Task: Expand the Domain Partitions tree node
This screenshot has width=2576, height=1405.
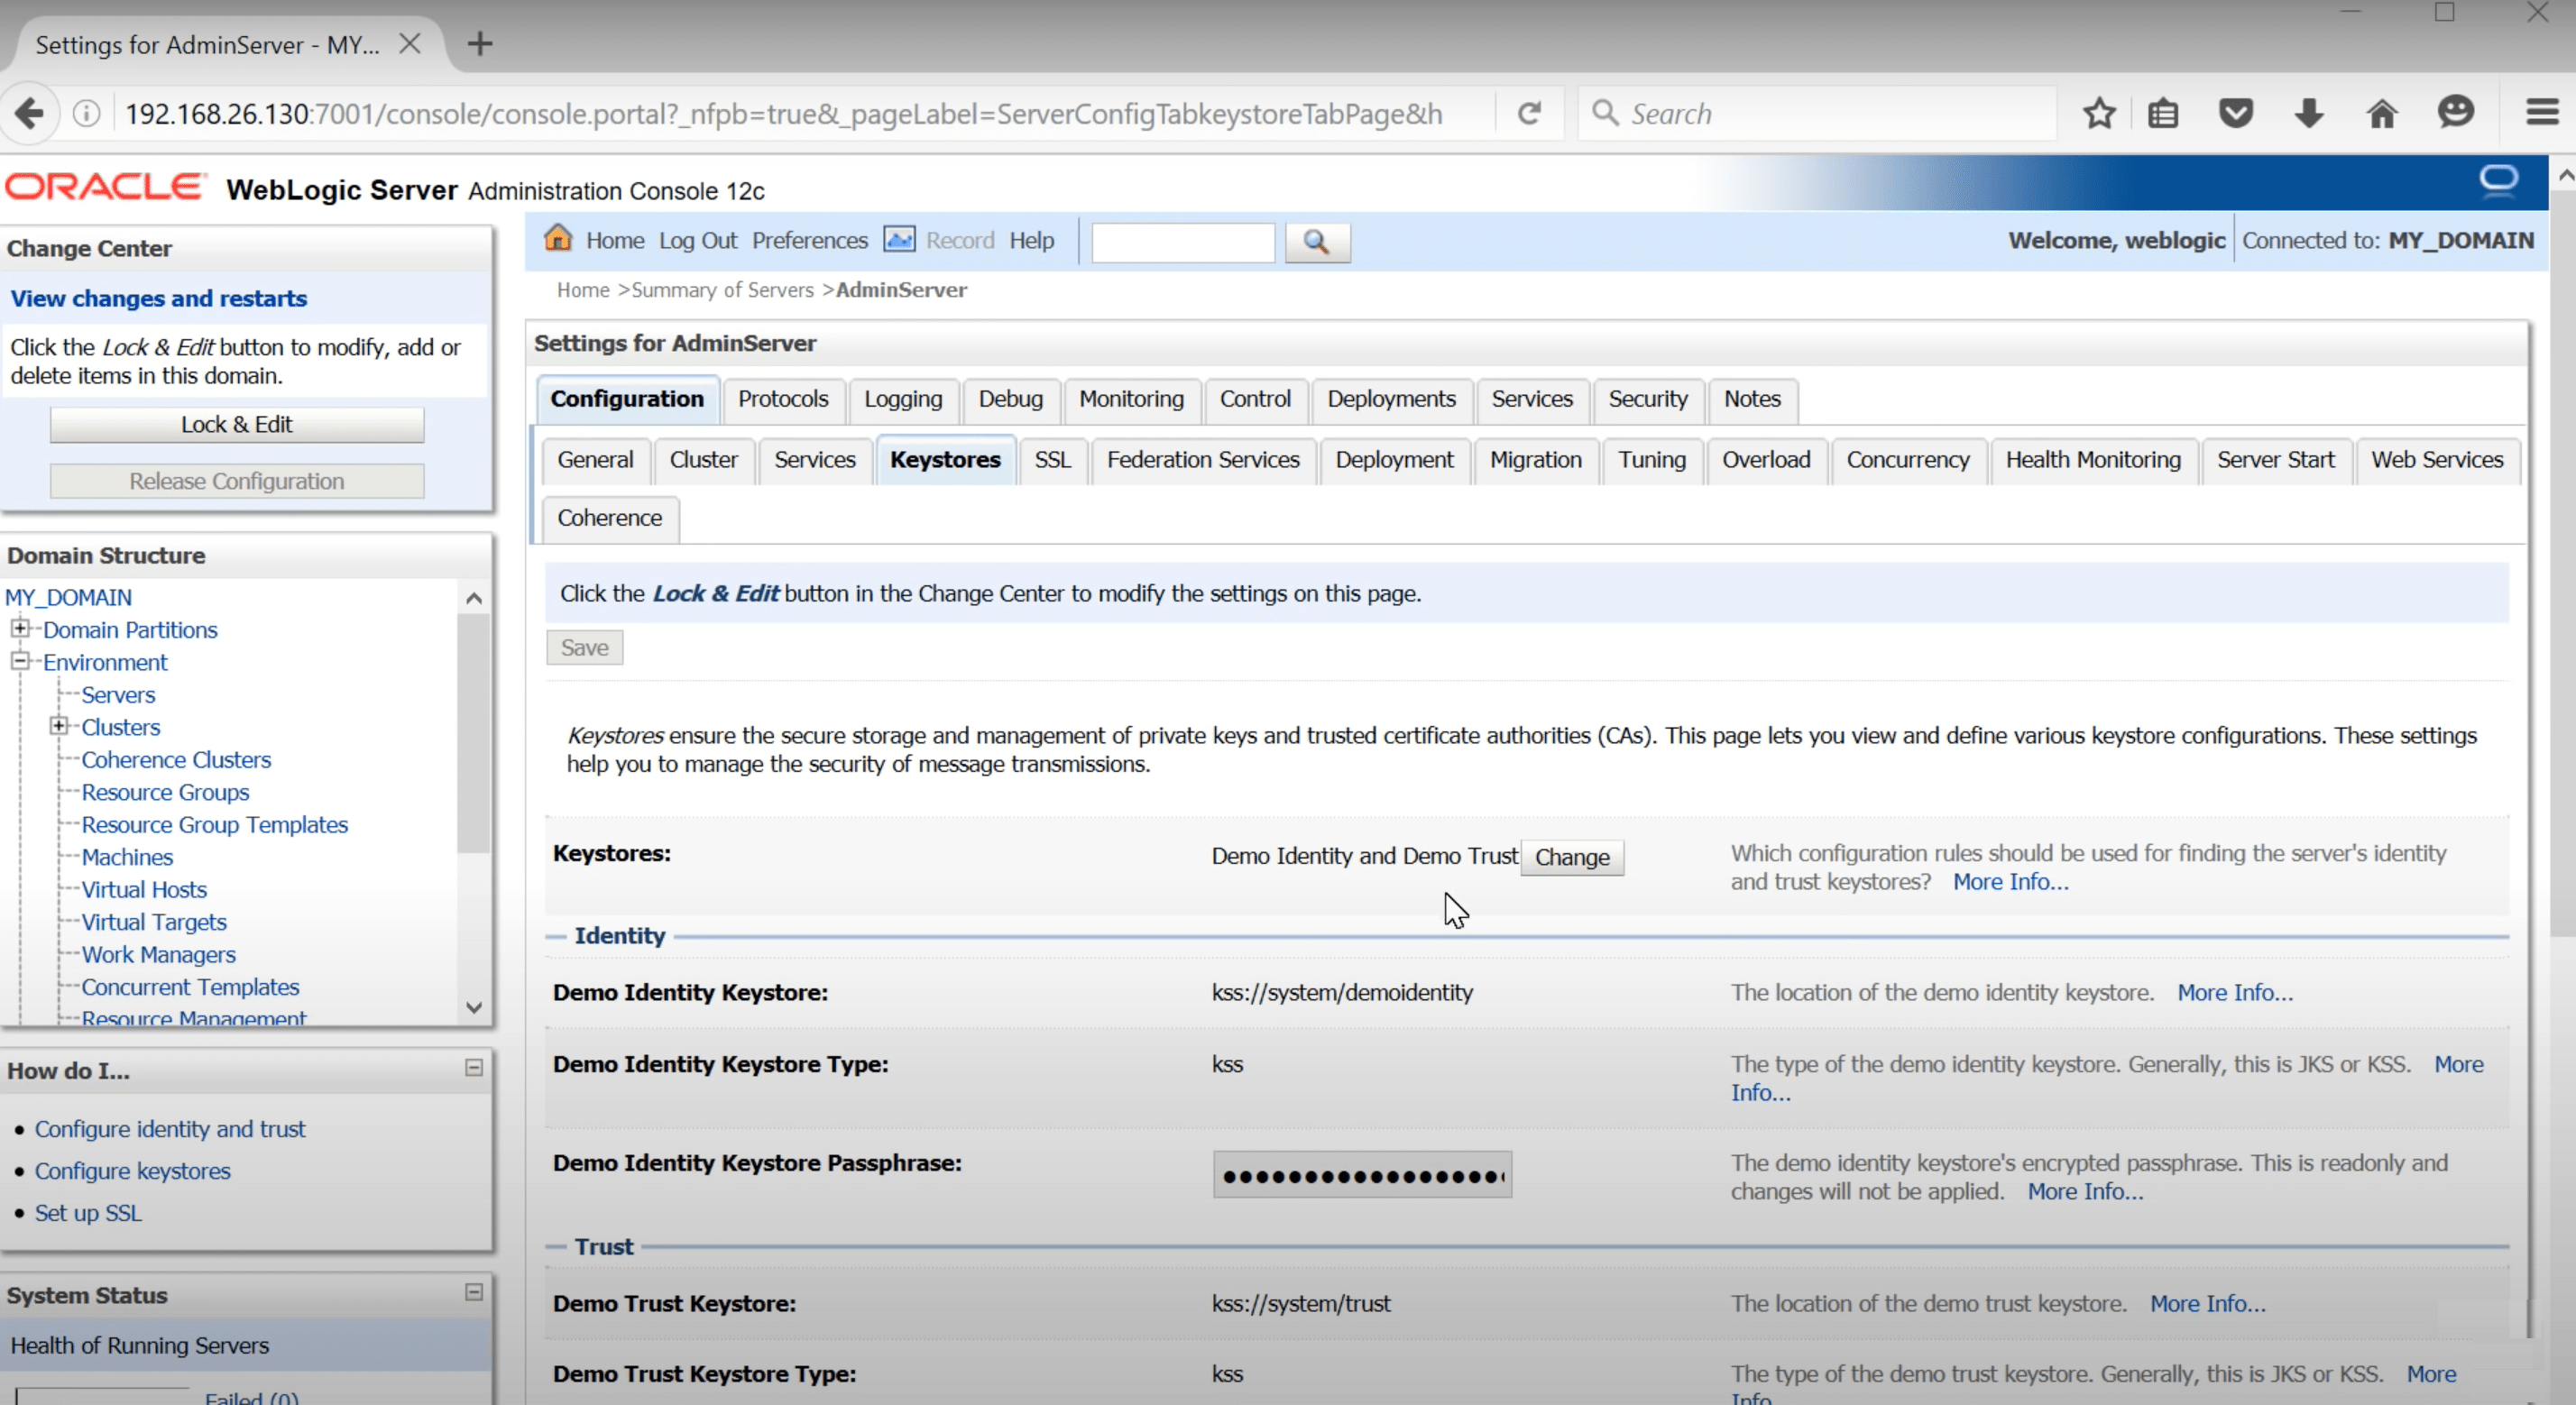Action: [x=22, y=629]
